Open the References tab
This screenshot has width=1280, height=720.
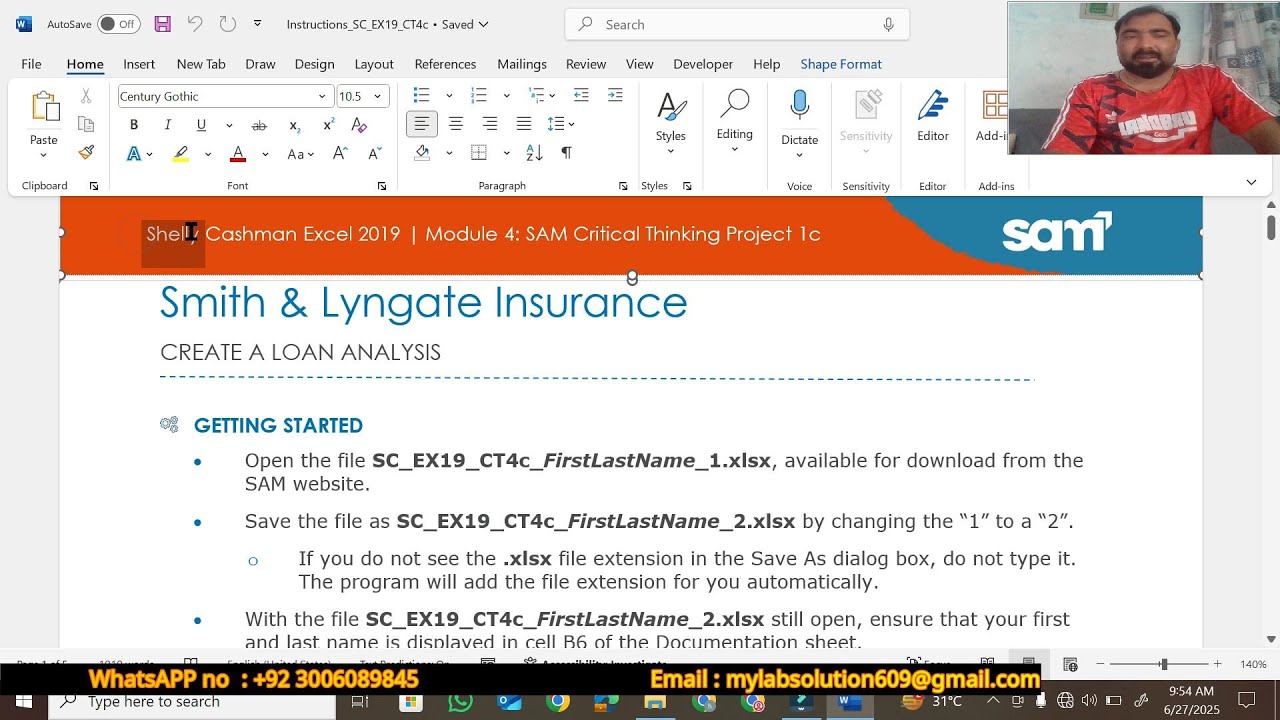445,64
